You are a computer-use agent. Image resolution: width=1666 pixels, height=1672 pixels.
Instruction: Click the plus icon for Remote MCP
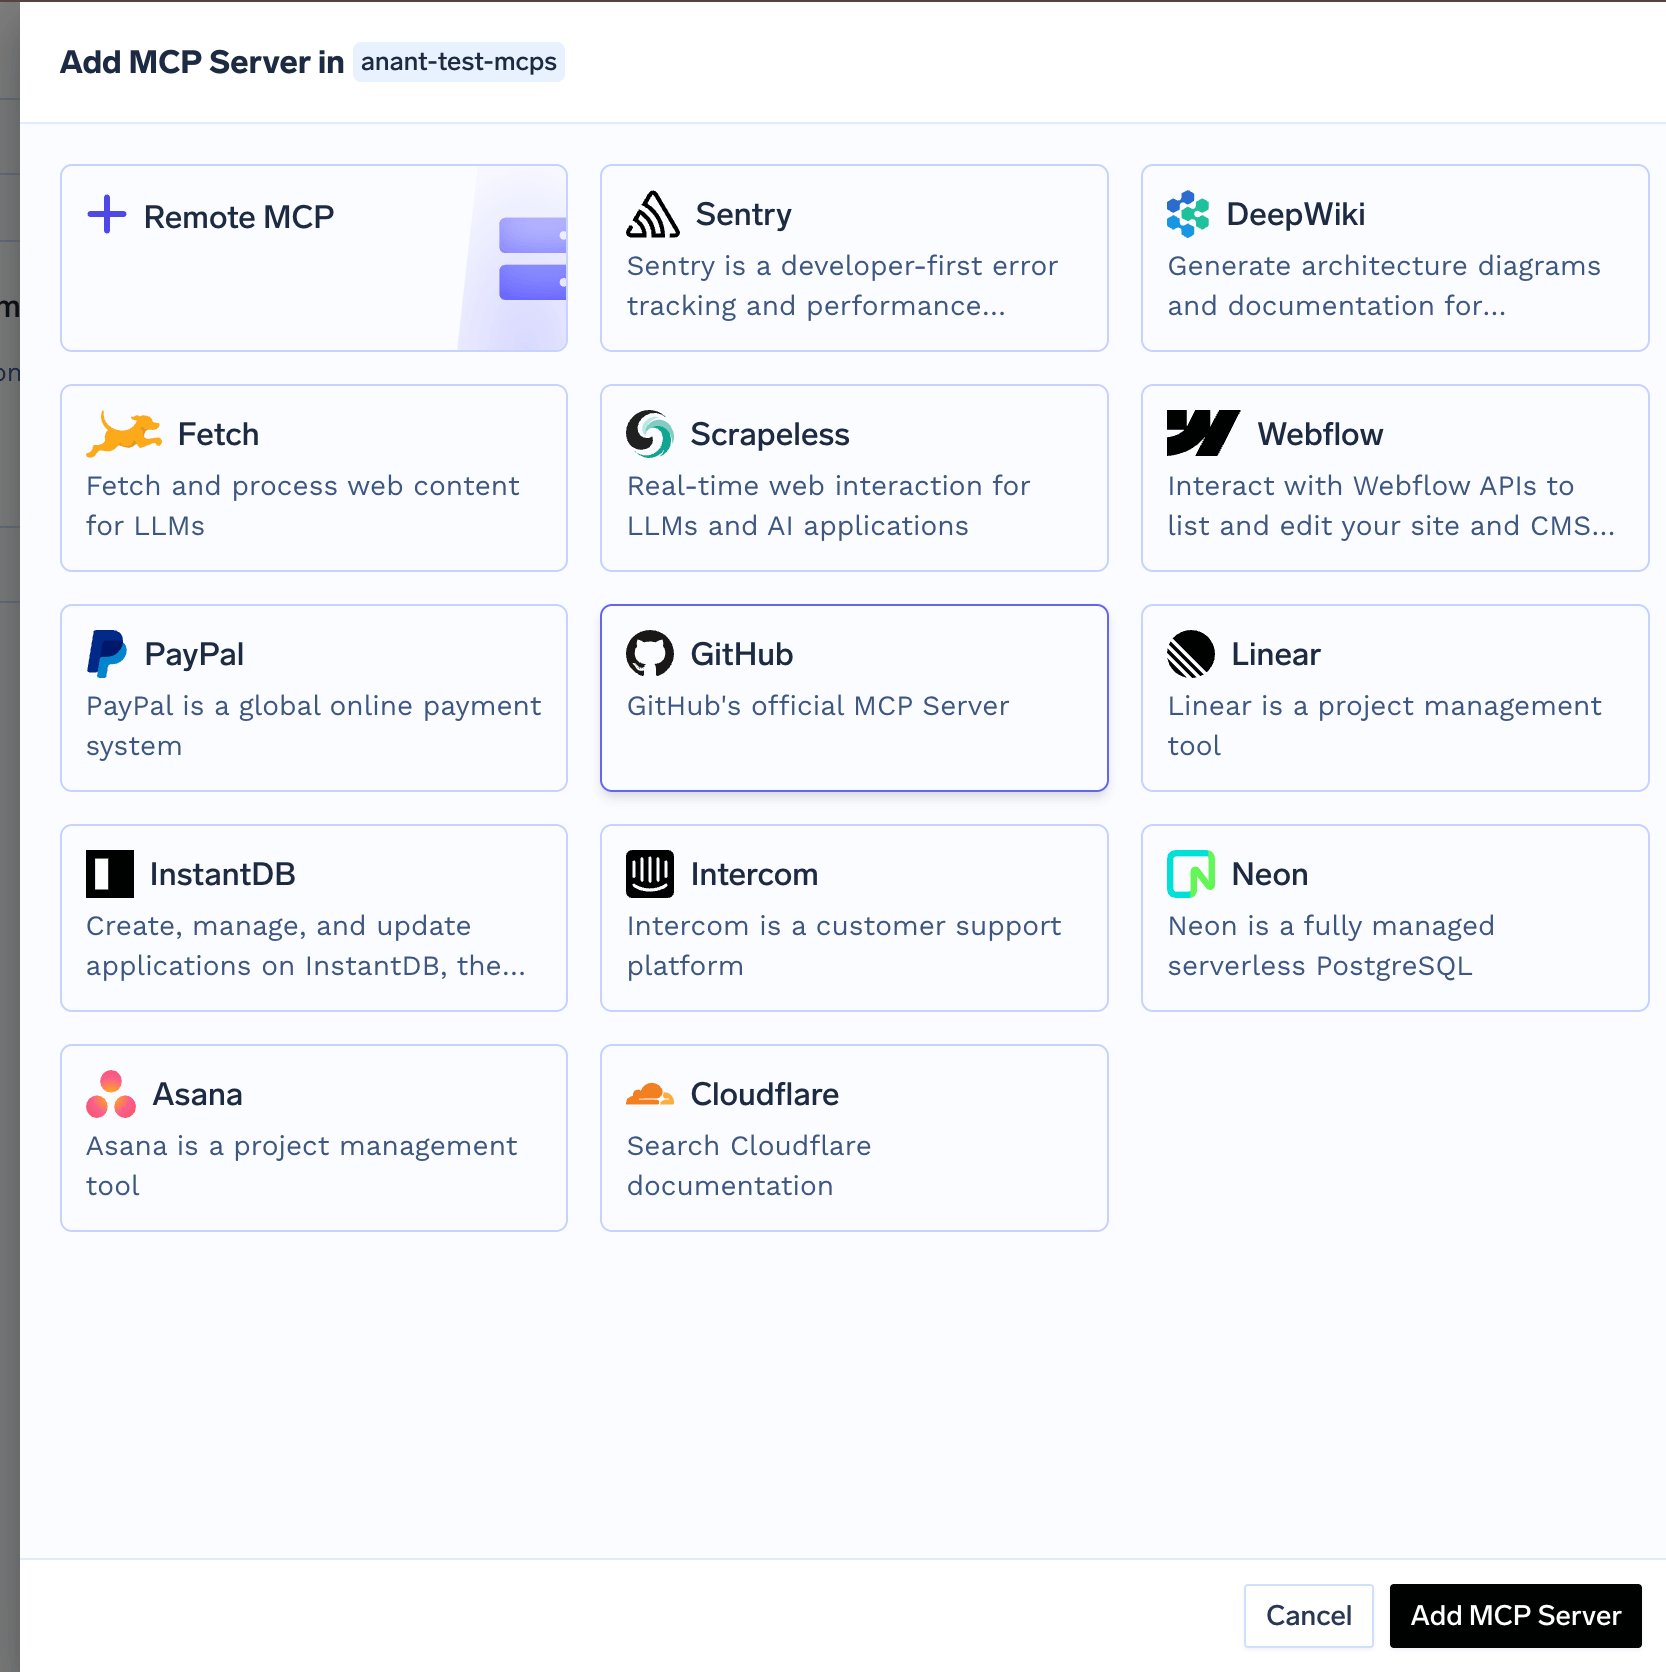click(x=107, y=215)
